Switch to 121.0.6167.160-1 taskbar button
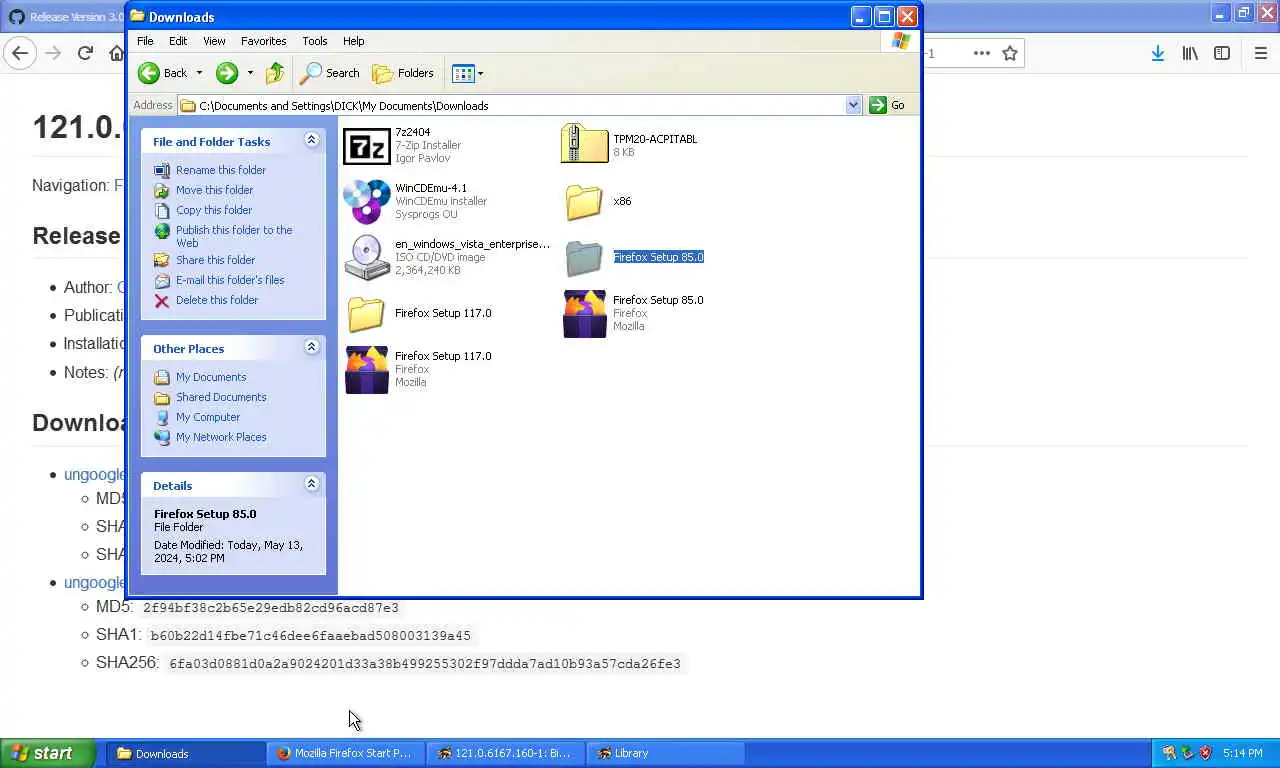Image resolution: width=1280 pixels, height=768 pixels. pos(506,753)
